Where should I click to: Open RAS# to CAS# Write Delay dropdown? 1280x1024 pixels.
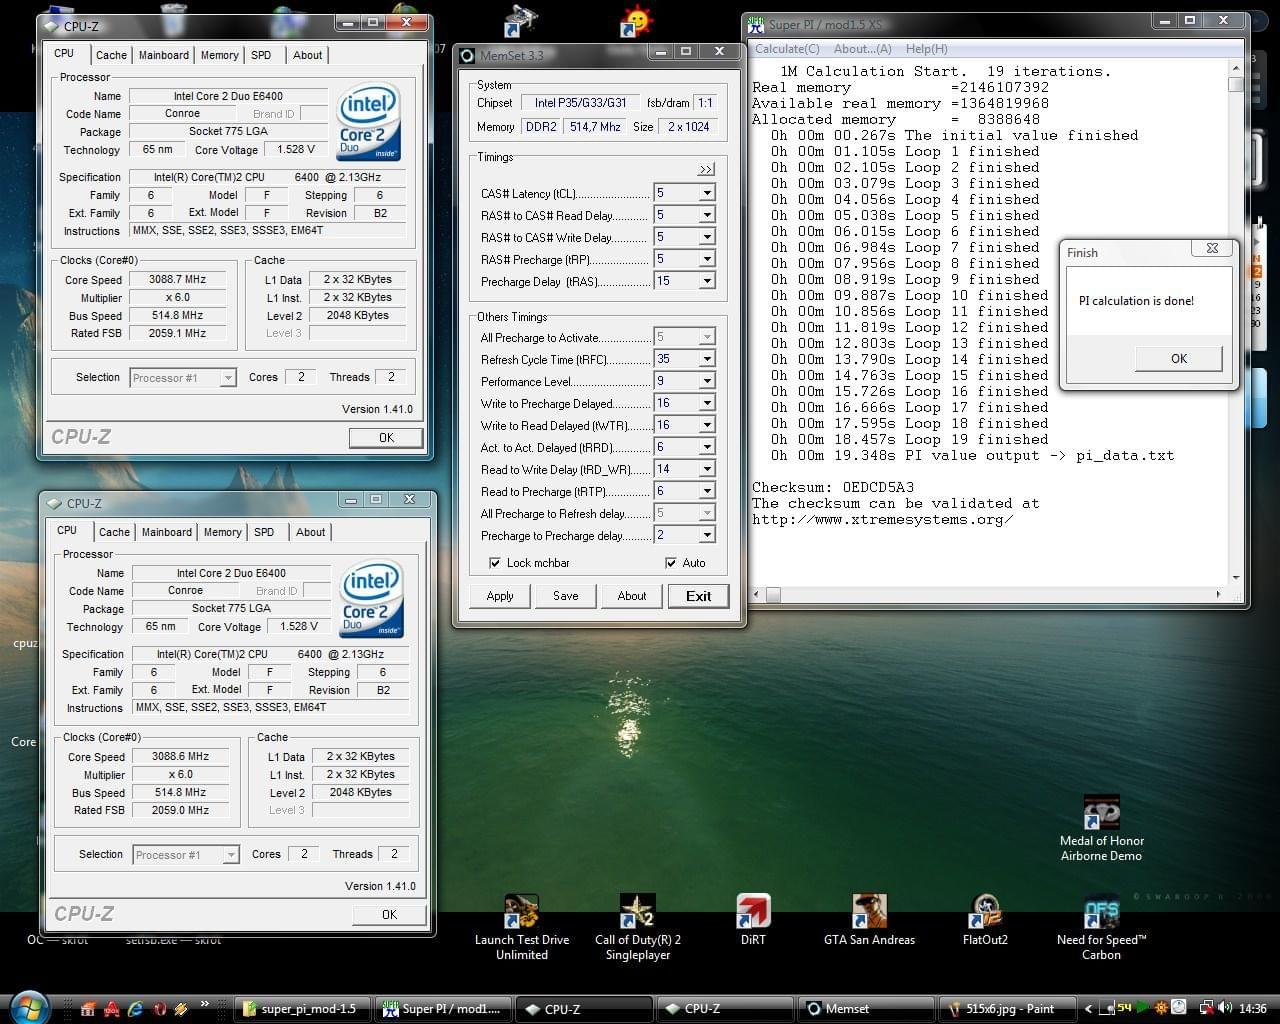pyautogui.click(x=707, y=237)
